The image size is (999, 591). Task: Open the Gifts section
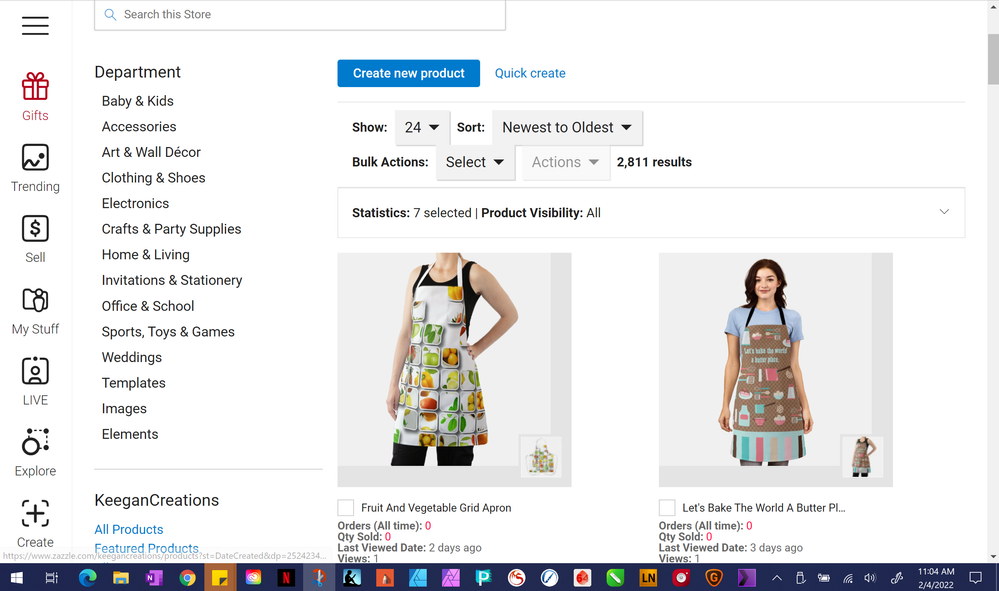pyautogui.click(x=35, y=97)
